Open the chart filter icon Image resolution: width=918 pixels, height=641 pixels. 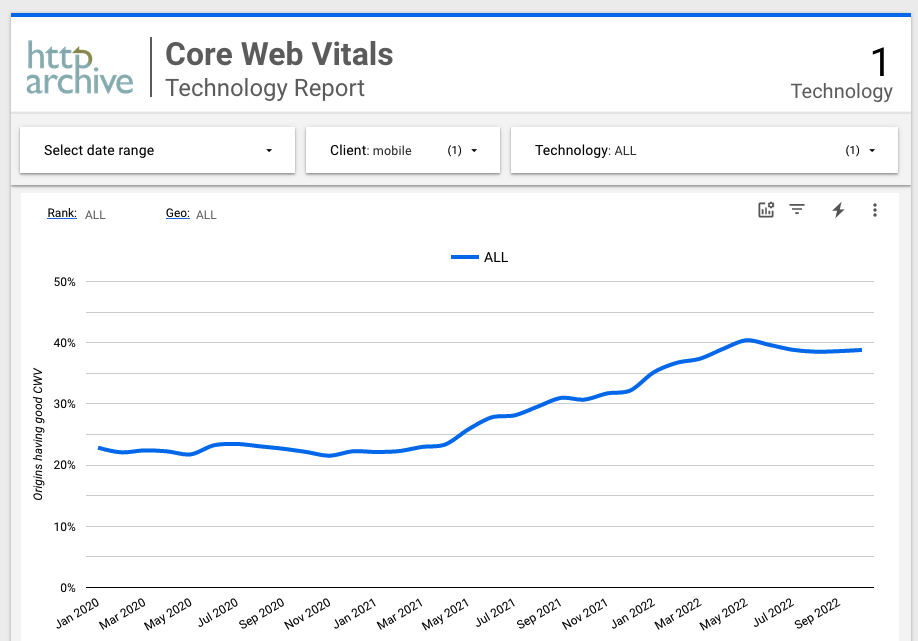pyautogui.click(x=797, y=210)
